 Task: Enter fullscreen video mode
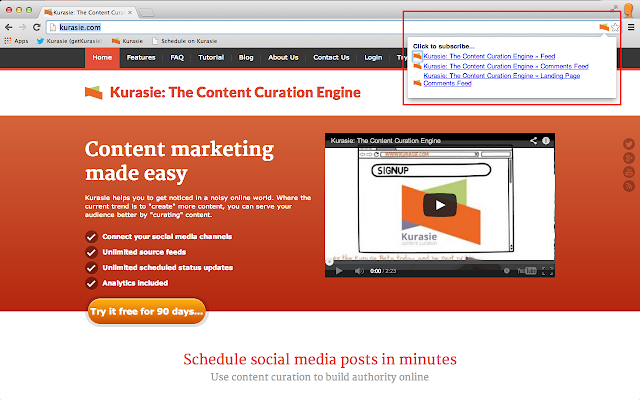547,271
